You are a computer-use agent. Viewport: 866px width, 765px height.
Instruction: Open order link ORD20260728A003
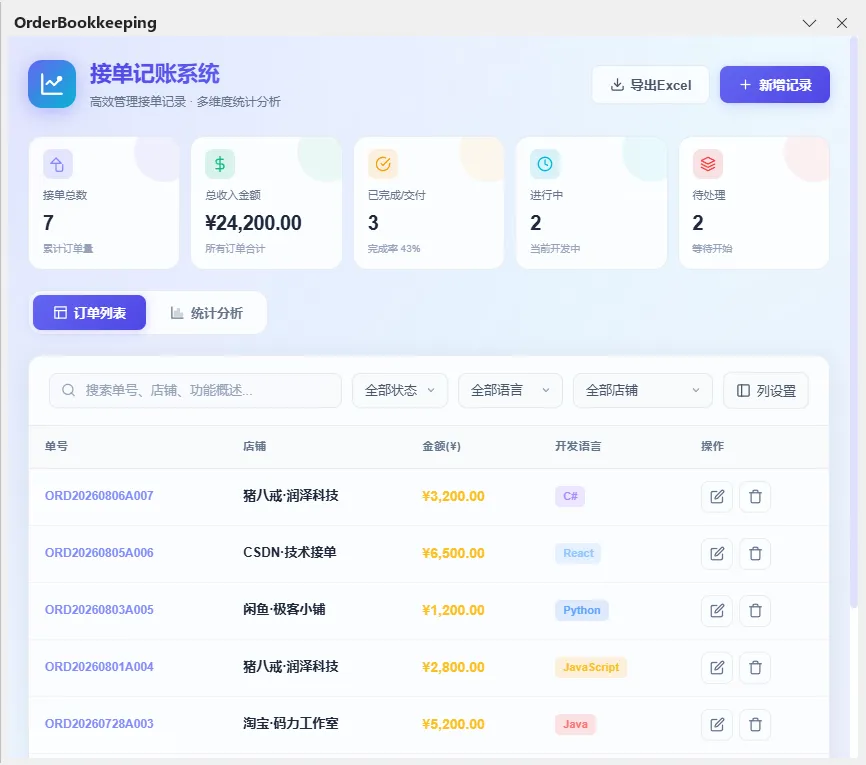[99, 724]
